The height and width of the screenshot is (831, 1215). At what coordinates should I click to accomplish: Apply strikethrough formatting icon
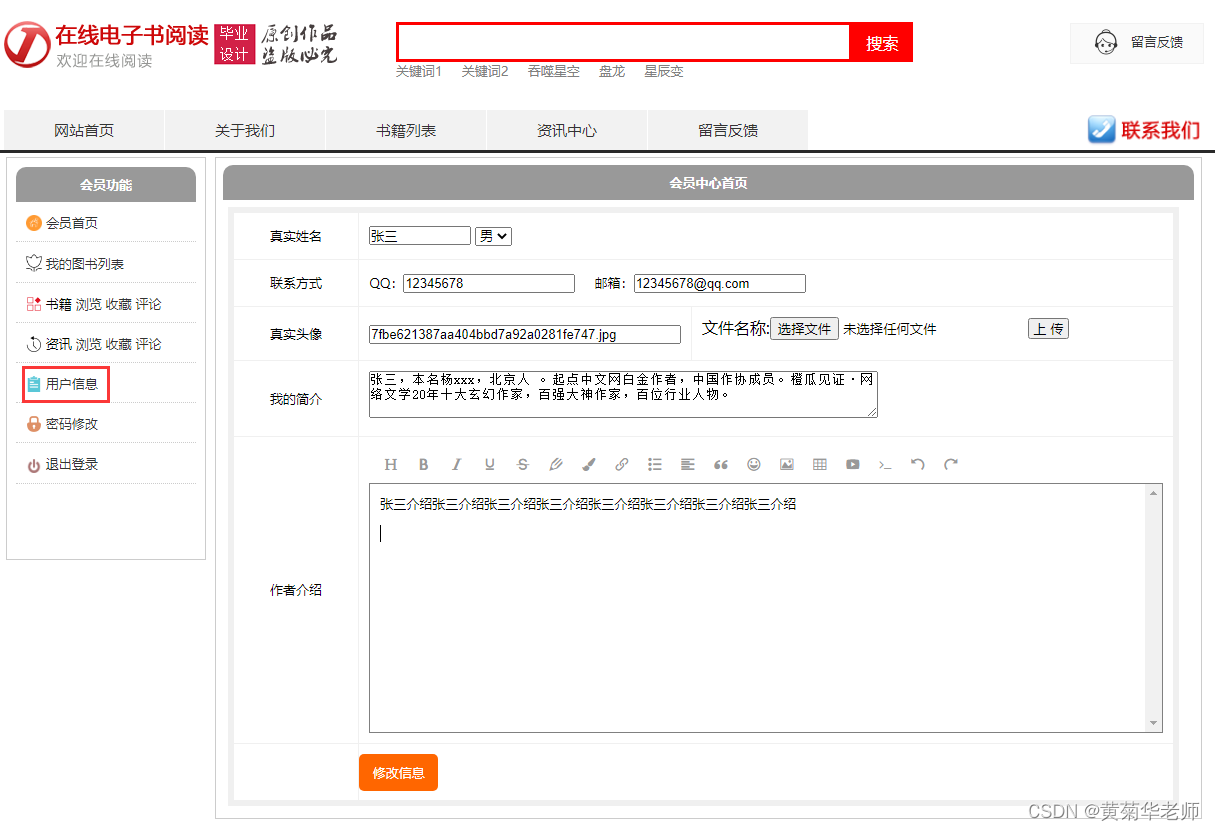522,464
